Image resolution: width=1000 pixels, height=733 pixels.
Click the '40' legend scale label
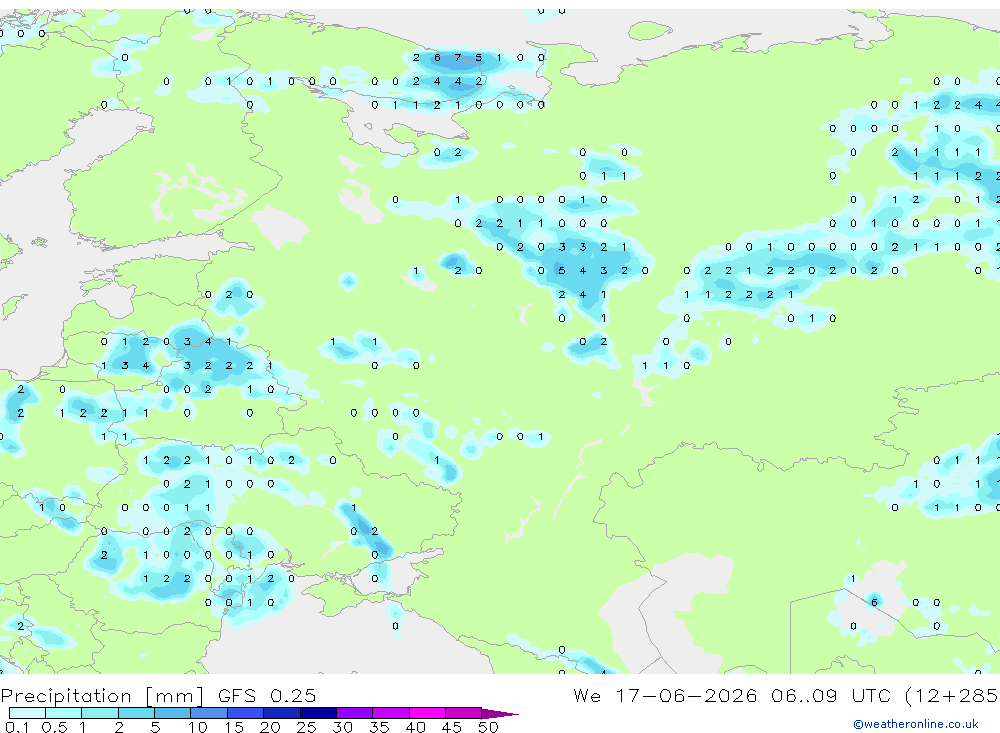(415, 727)
